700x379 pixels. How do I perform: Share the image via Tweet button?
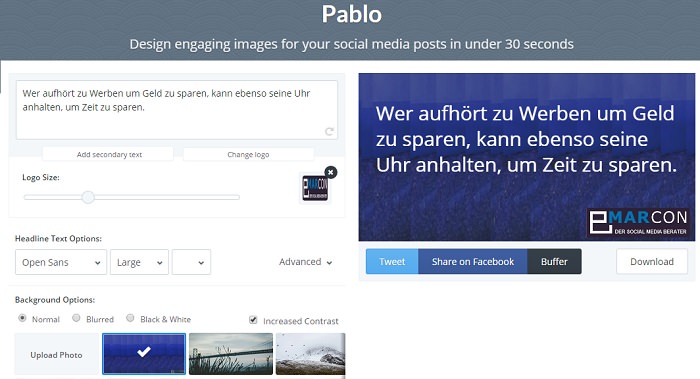click(x=392, y=262)
